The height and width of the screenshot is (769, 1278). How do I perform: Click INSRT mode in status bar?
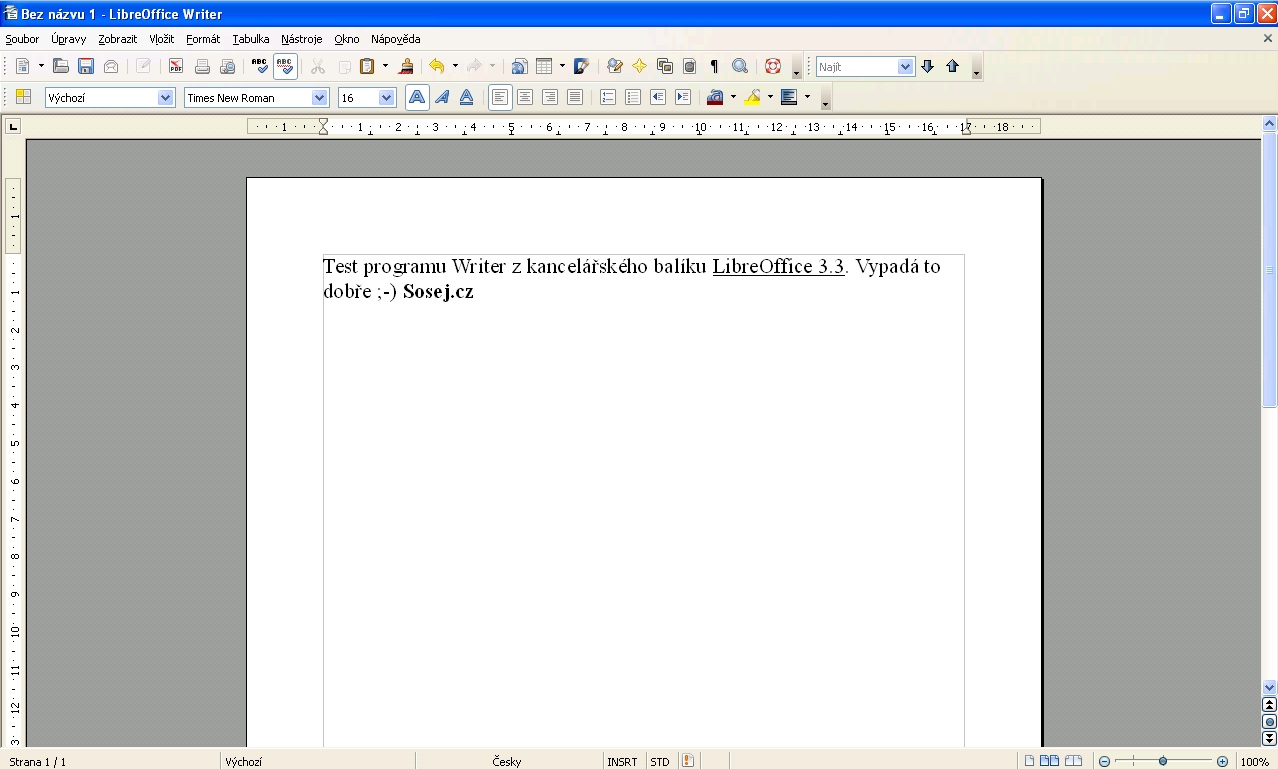click(622, 762)
